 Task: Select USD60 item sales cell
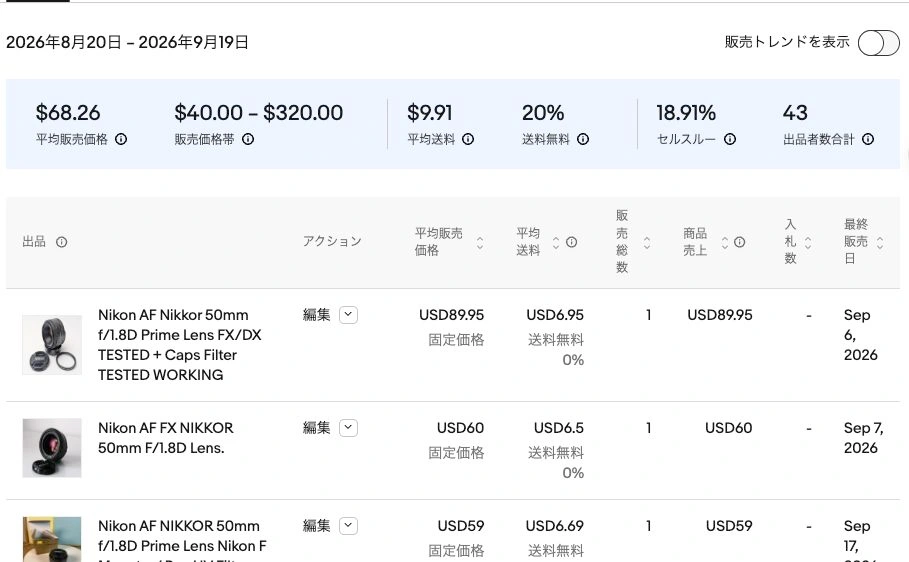coord(729,428)
